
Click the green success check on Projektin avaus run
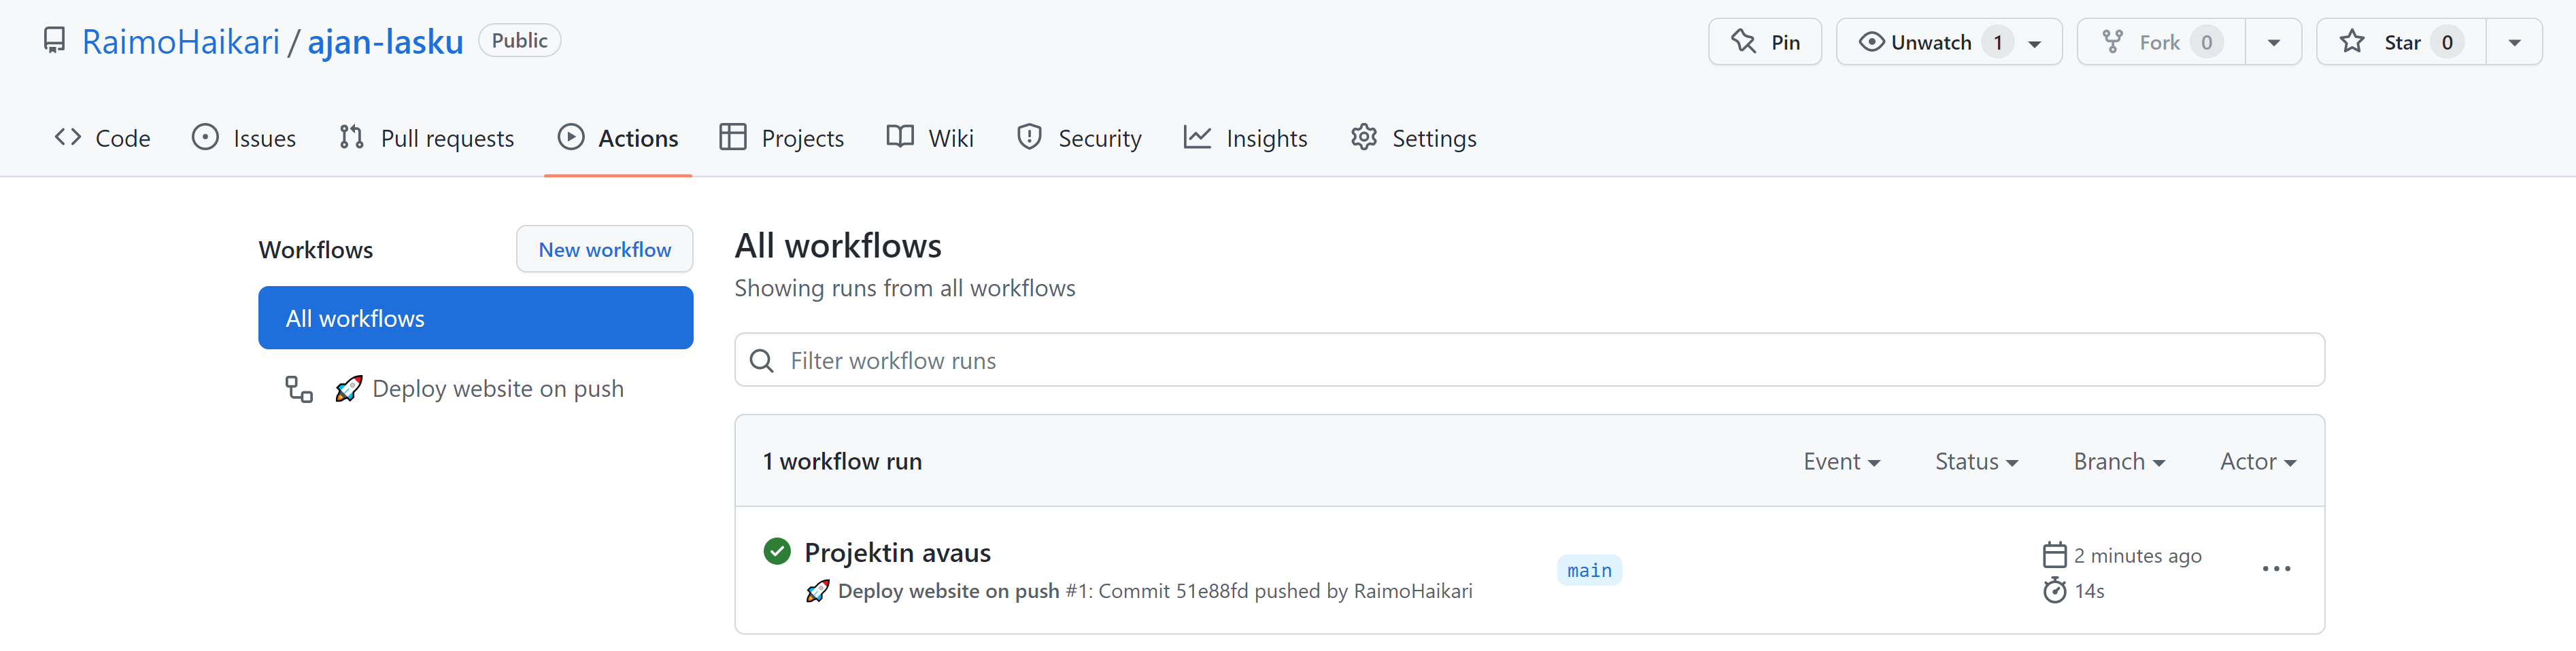coord(777,551)
